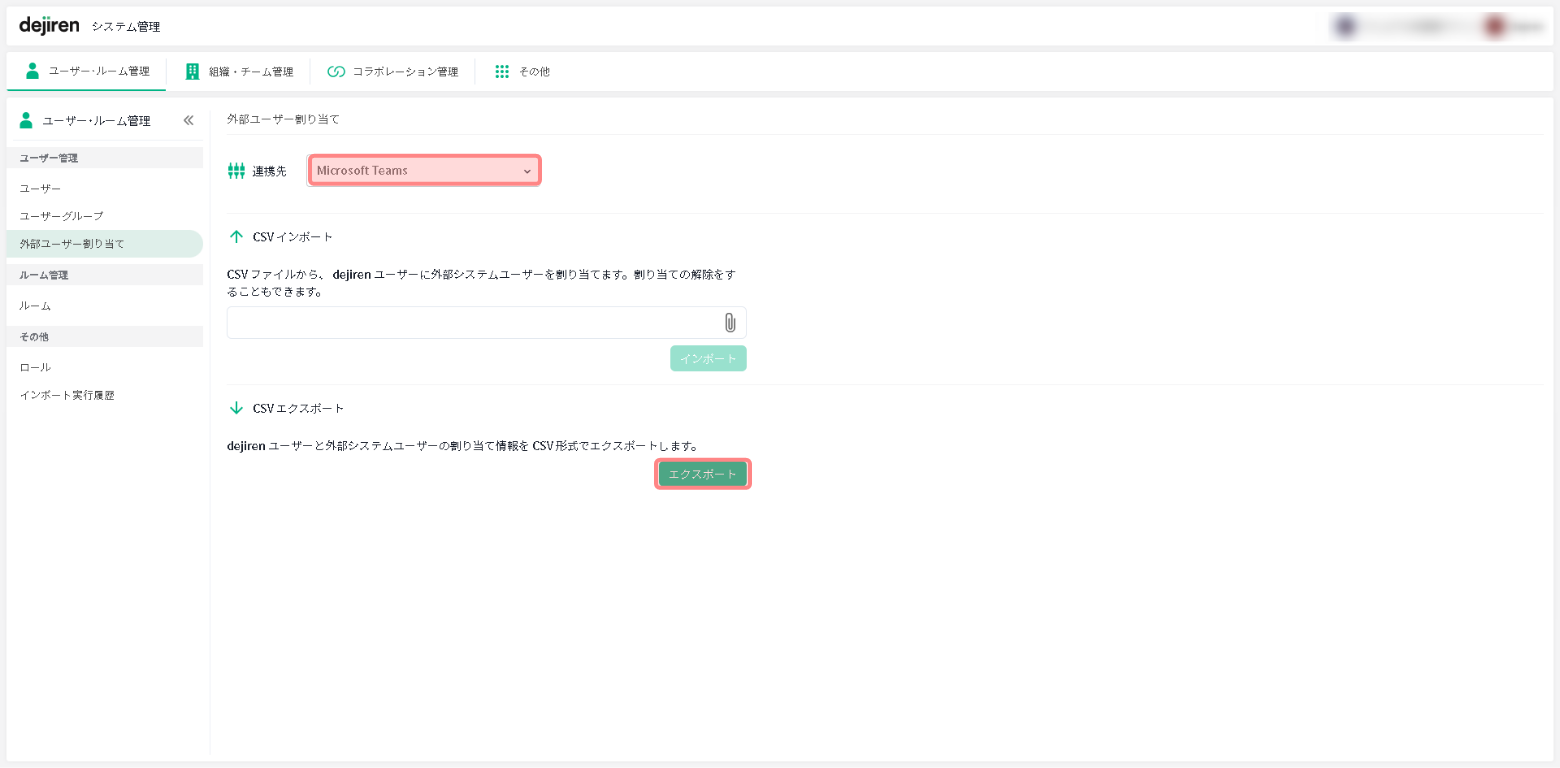
Task: Click the dejiren logo
Action: pos(49,25)
